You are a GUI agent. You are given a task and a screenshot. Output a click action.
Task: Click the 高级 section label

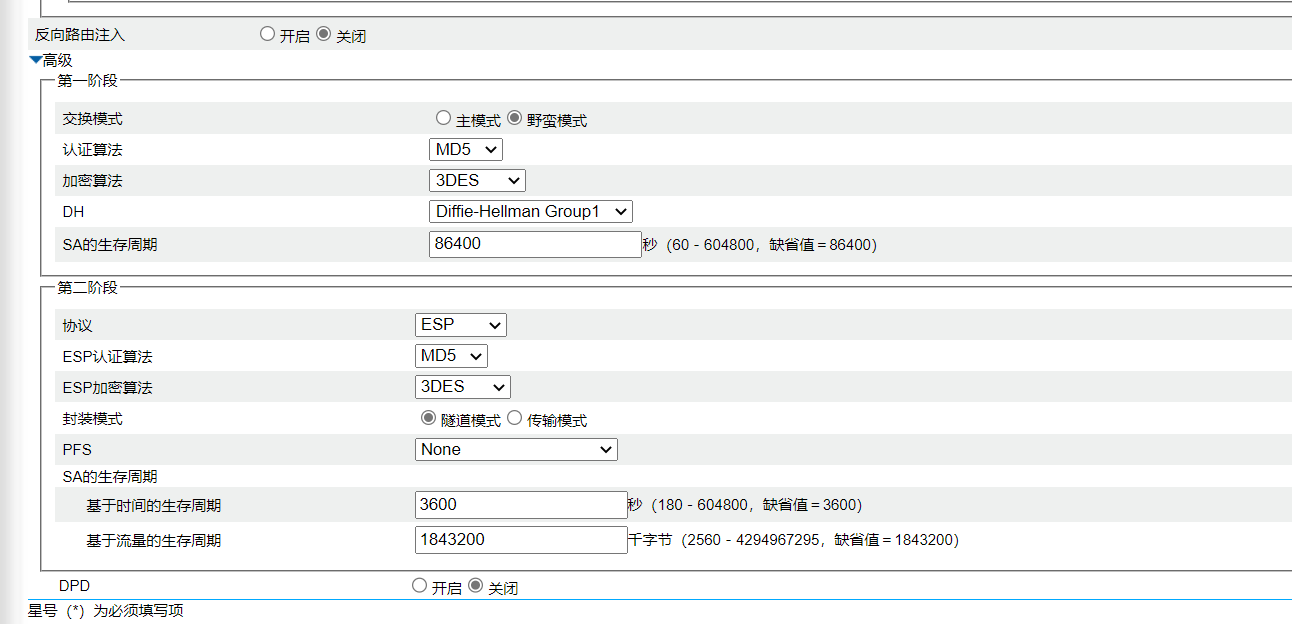coord(58,61)
